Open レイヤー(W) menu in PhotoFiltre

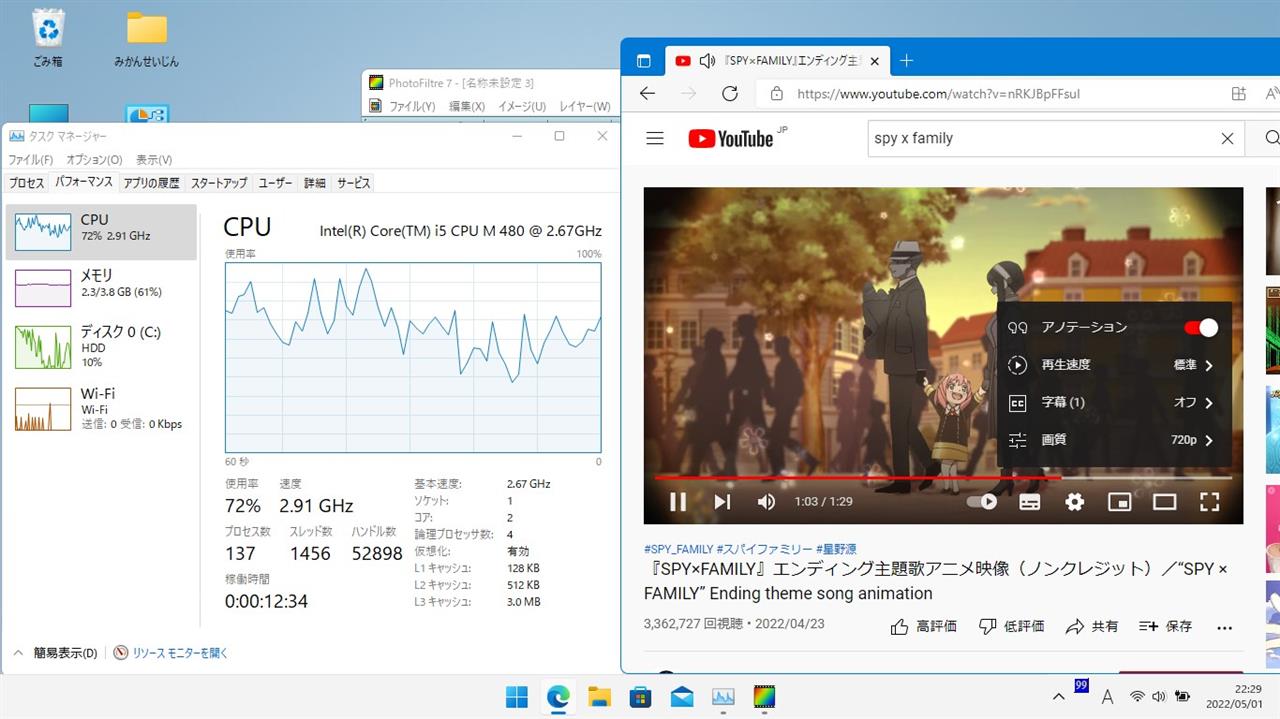585,106
